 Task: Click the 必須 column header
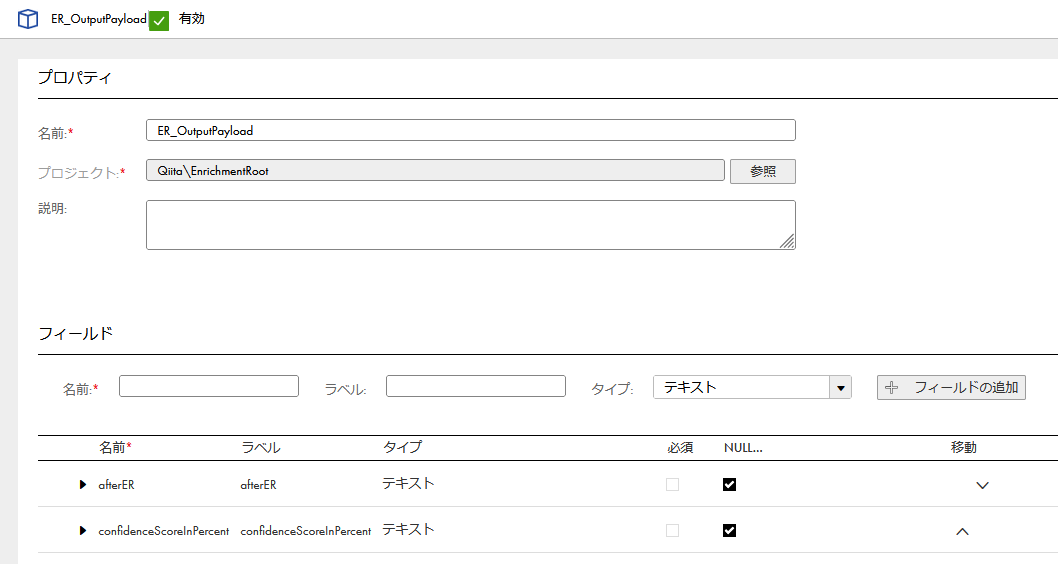[680, 447]
